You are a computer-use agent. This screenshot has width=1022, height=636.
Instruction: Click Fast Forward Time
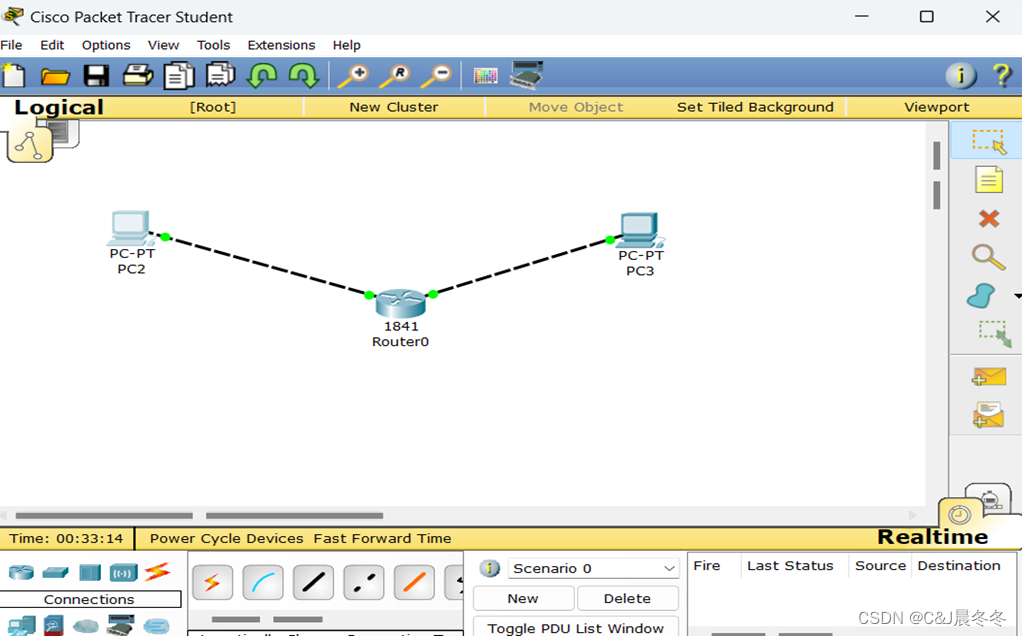382,538
